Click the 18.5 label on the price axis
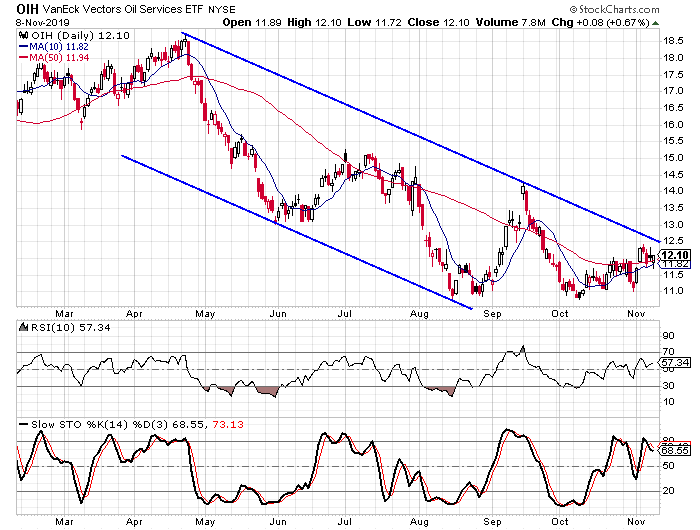This screenshot has height=530, width=700. (x=672, y=42)
